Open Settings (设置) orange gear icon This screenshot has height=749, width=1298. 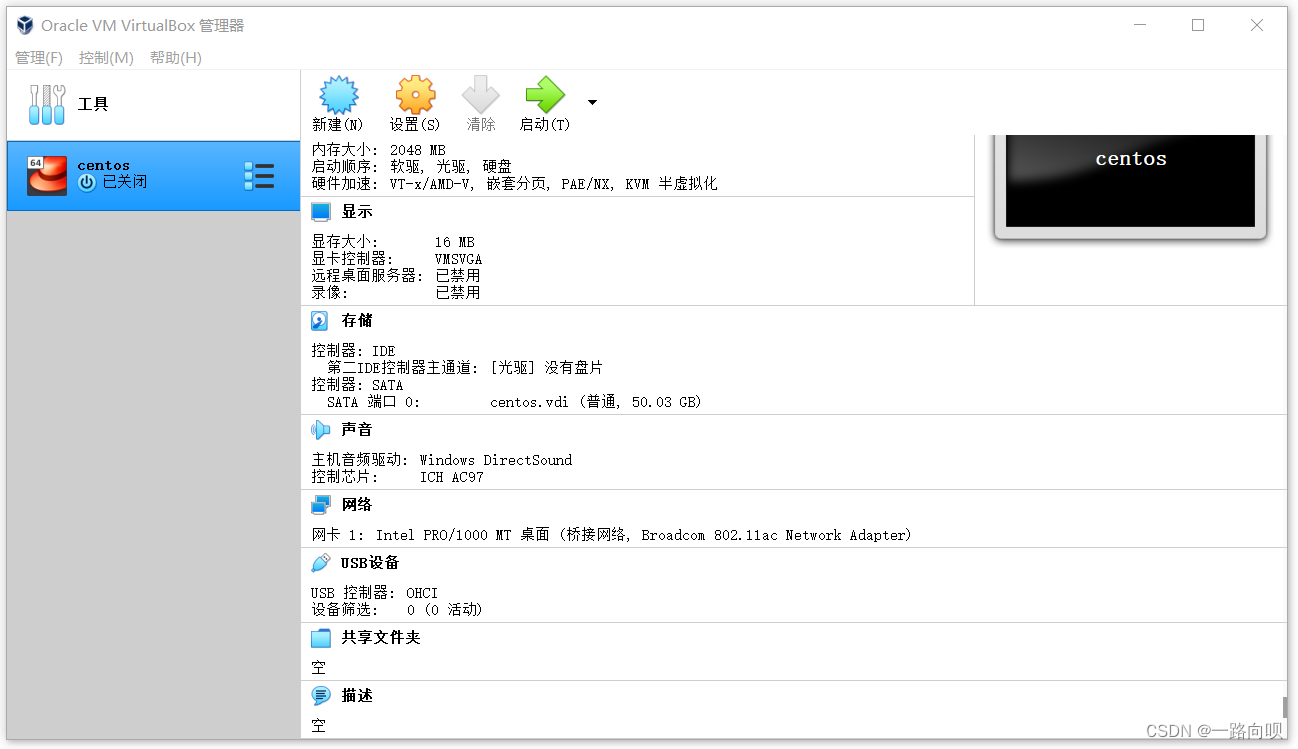[x=415, y=95]
